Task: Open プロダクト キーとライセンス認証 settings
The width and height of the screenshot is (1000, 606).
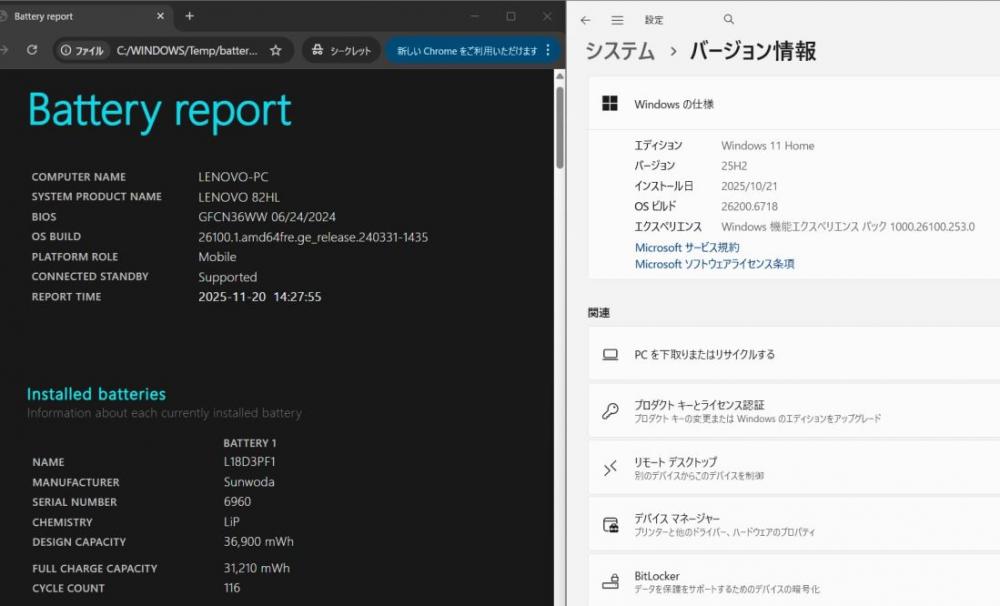Action: (700, 405)
